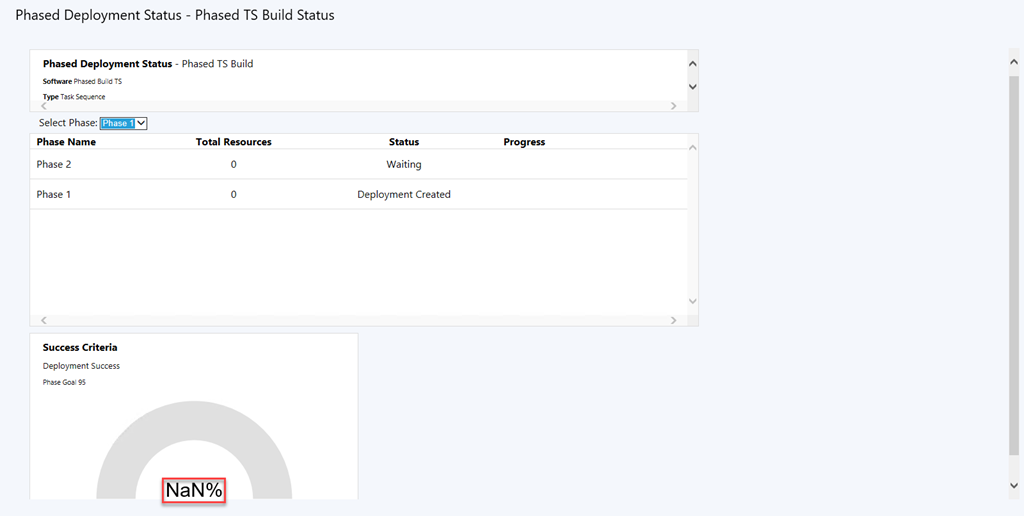Click scroll-left arrow below the phase table
1024x516 pixels.
(43, 320)
